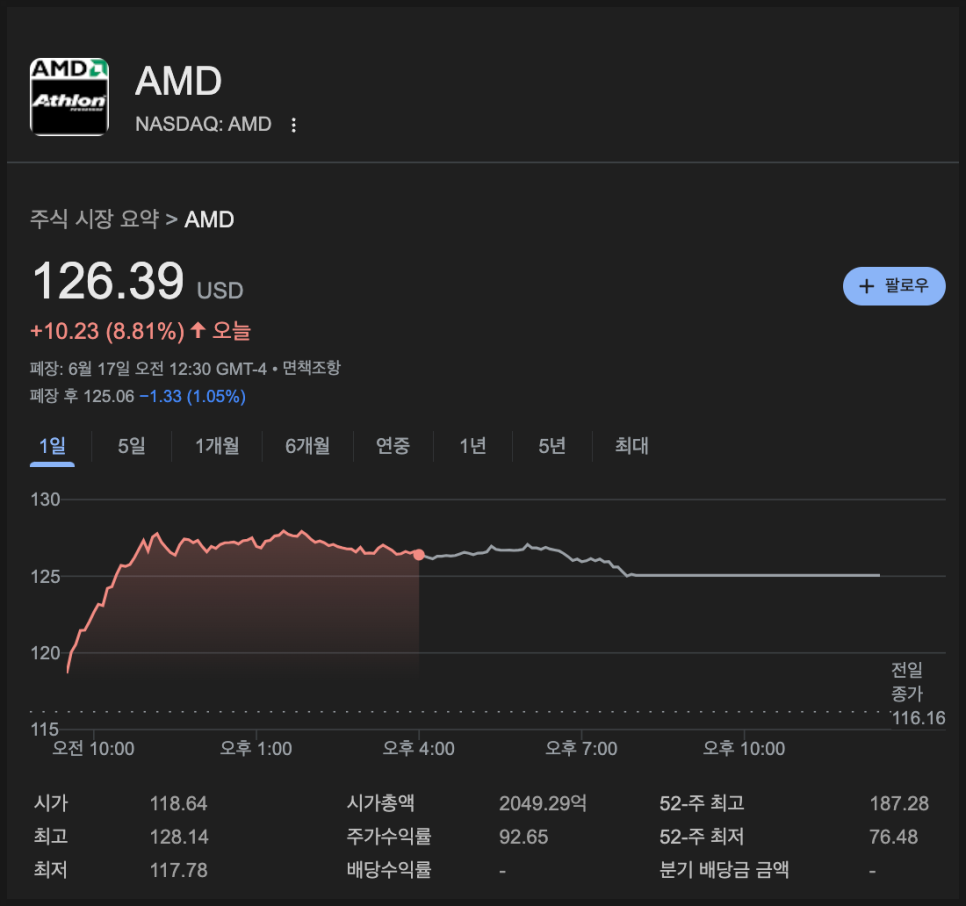Click the 오후 4:00 time axis label
The height and width of the screenshot is (906, 966).
[418, 748]
